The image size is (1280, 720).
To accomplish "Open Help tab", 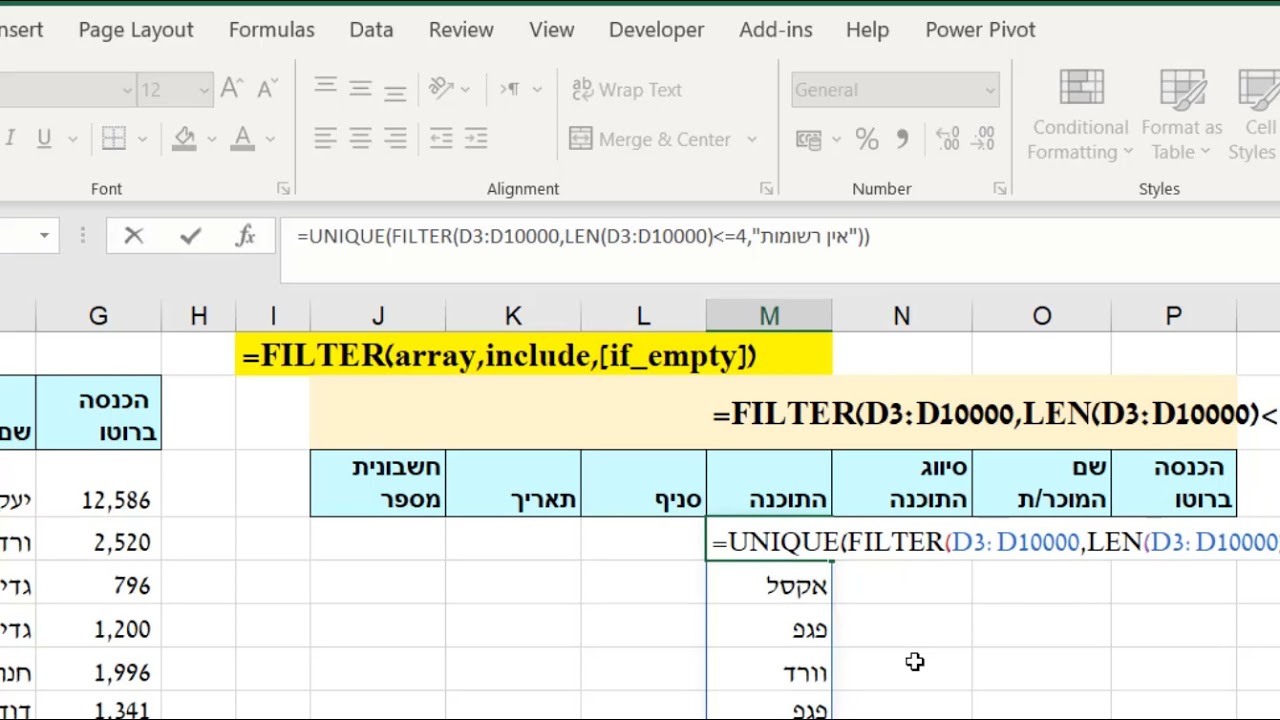I will [867, 30].
